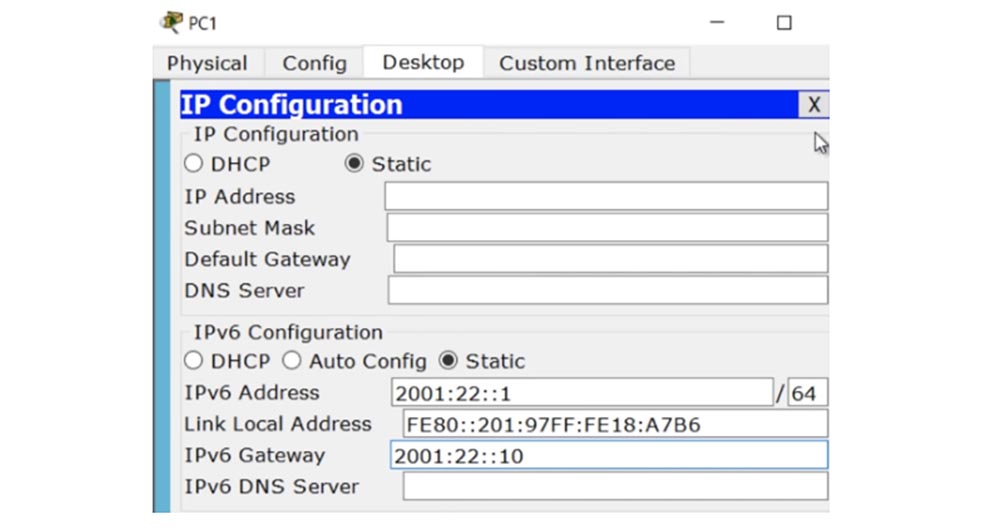Choose IPv6 Auto Config option
Viewport: 1000px width, 529px height.
coord(291,361)
